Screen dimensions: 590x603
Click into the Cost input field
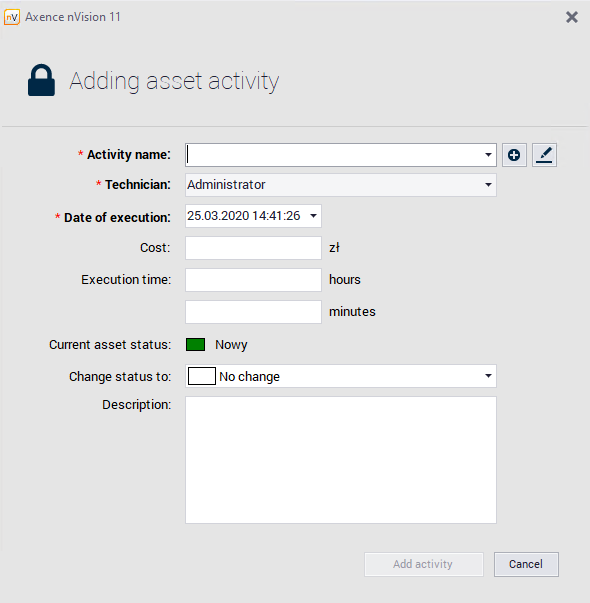253,248
